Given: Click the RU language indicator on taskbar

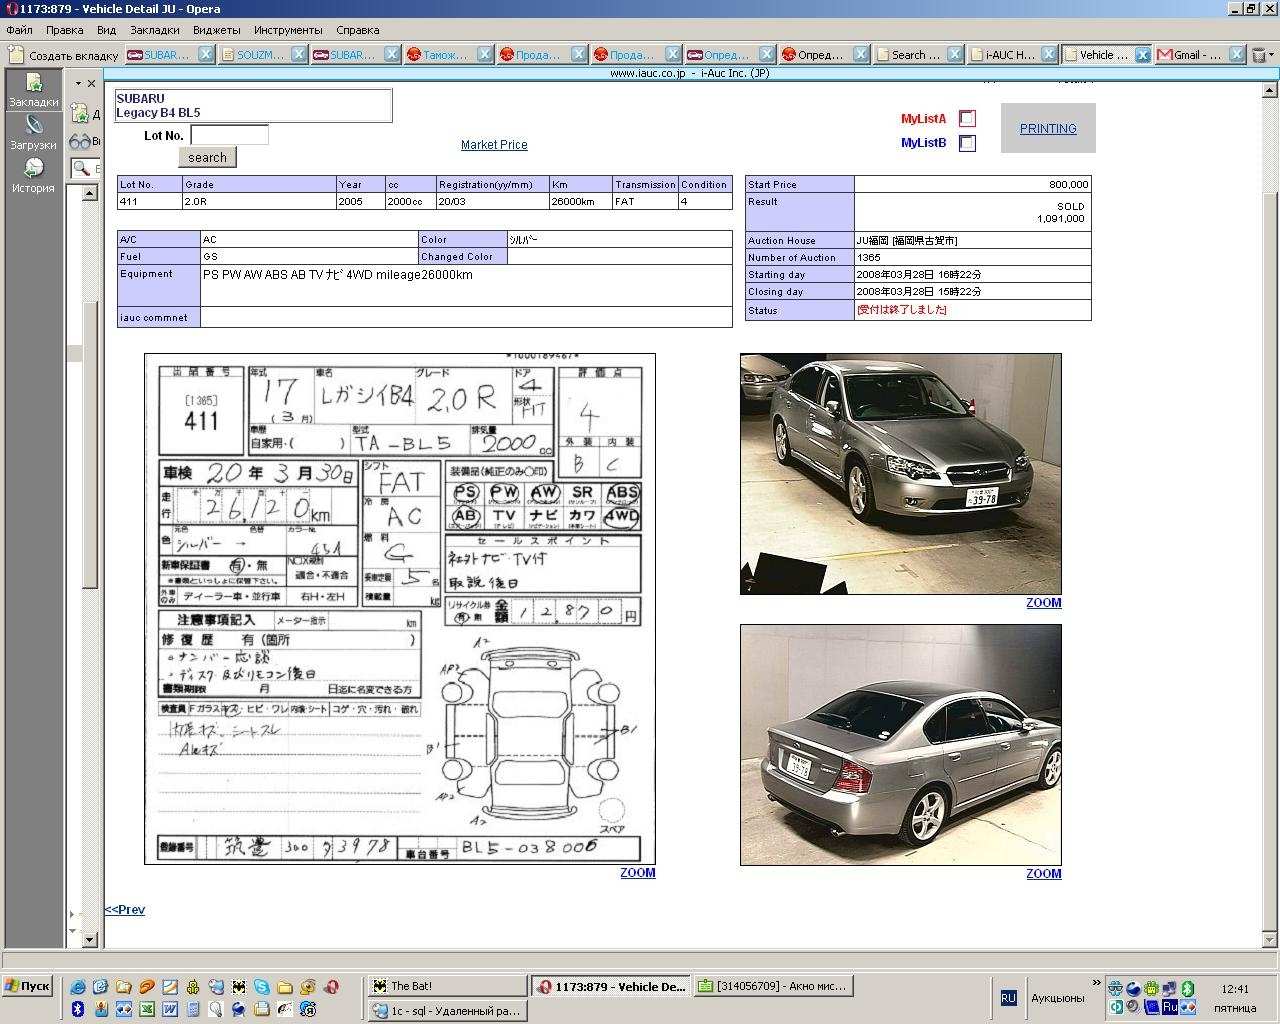Looking at the screenshot, I should 1008,998.
